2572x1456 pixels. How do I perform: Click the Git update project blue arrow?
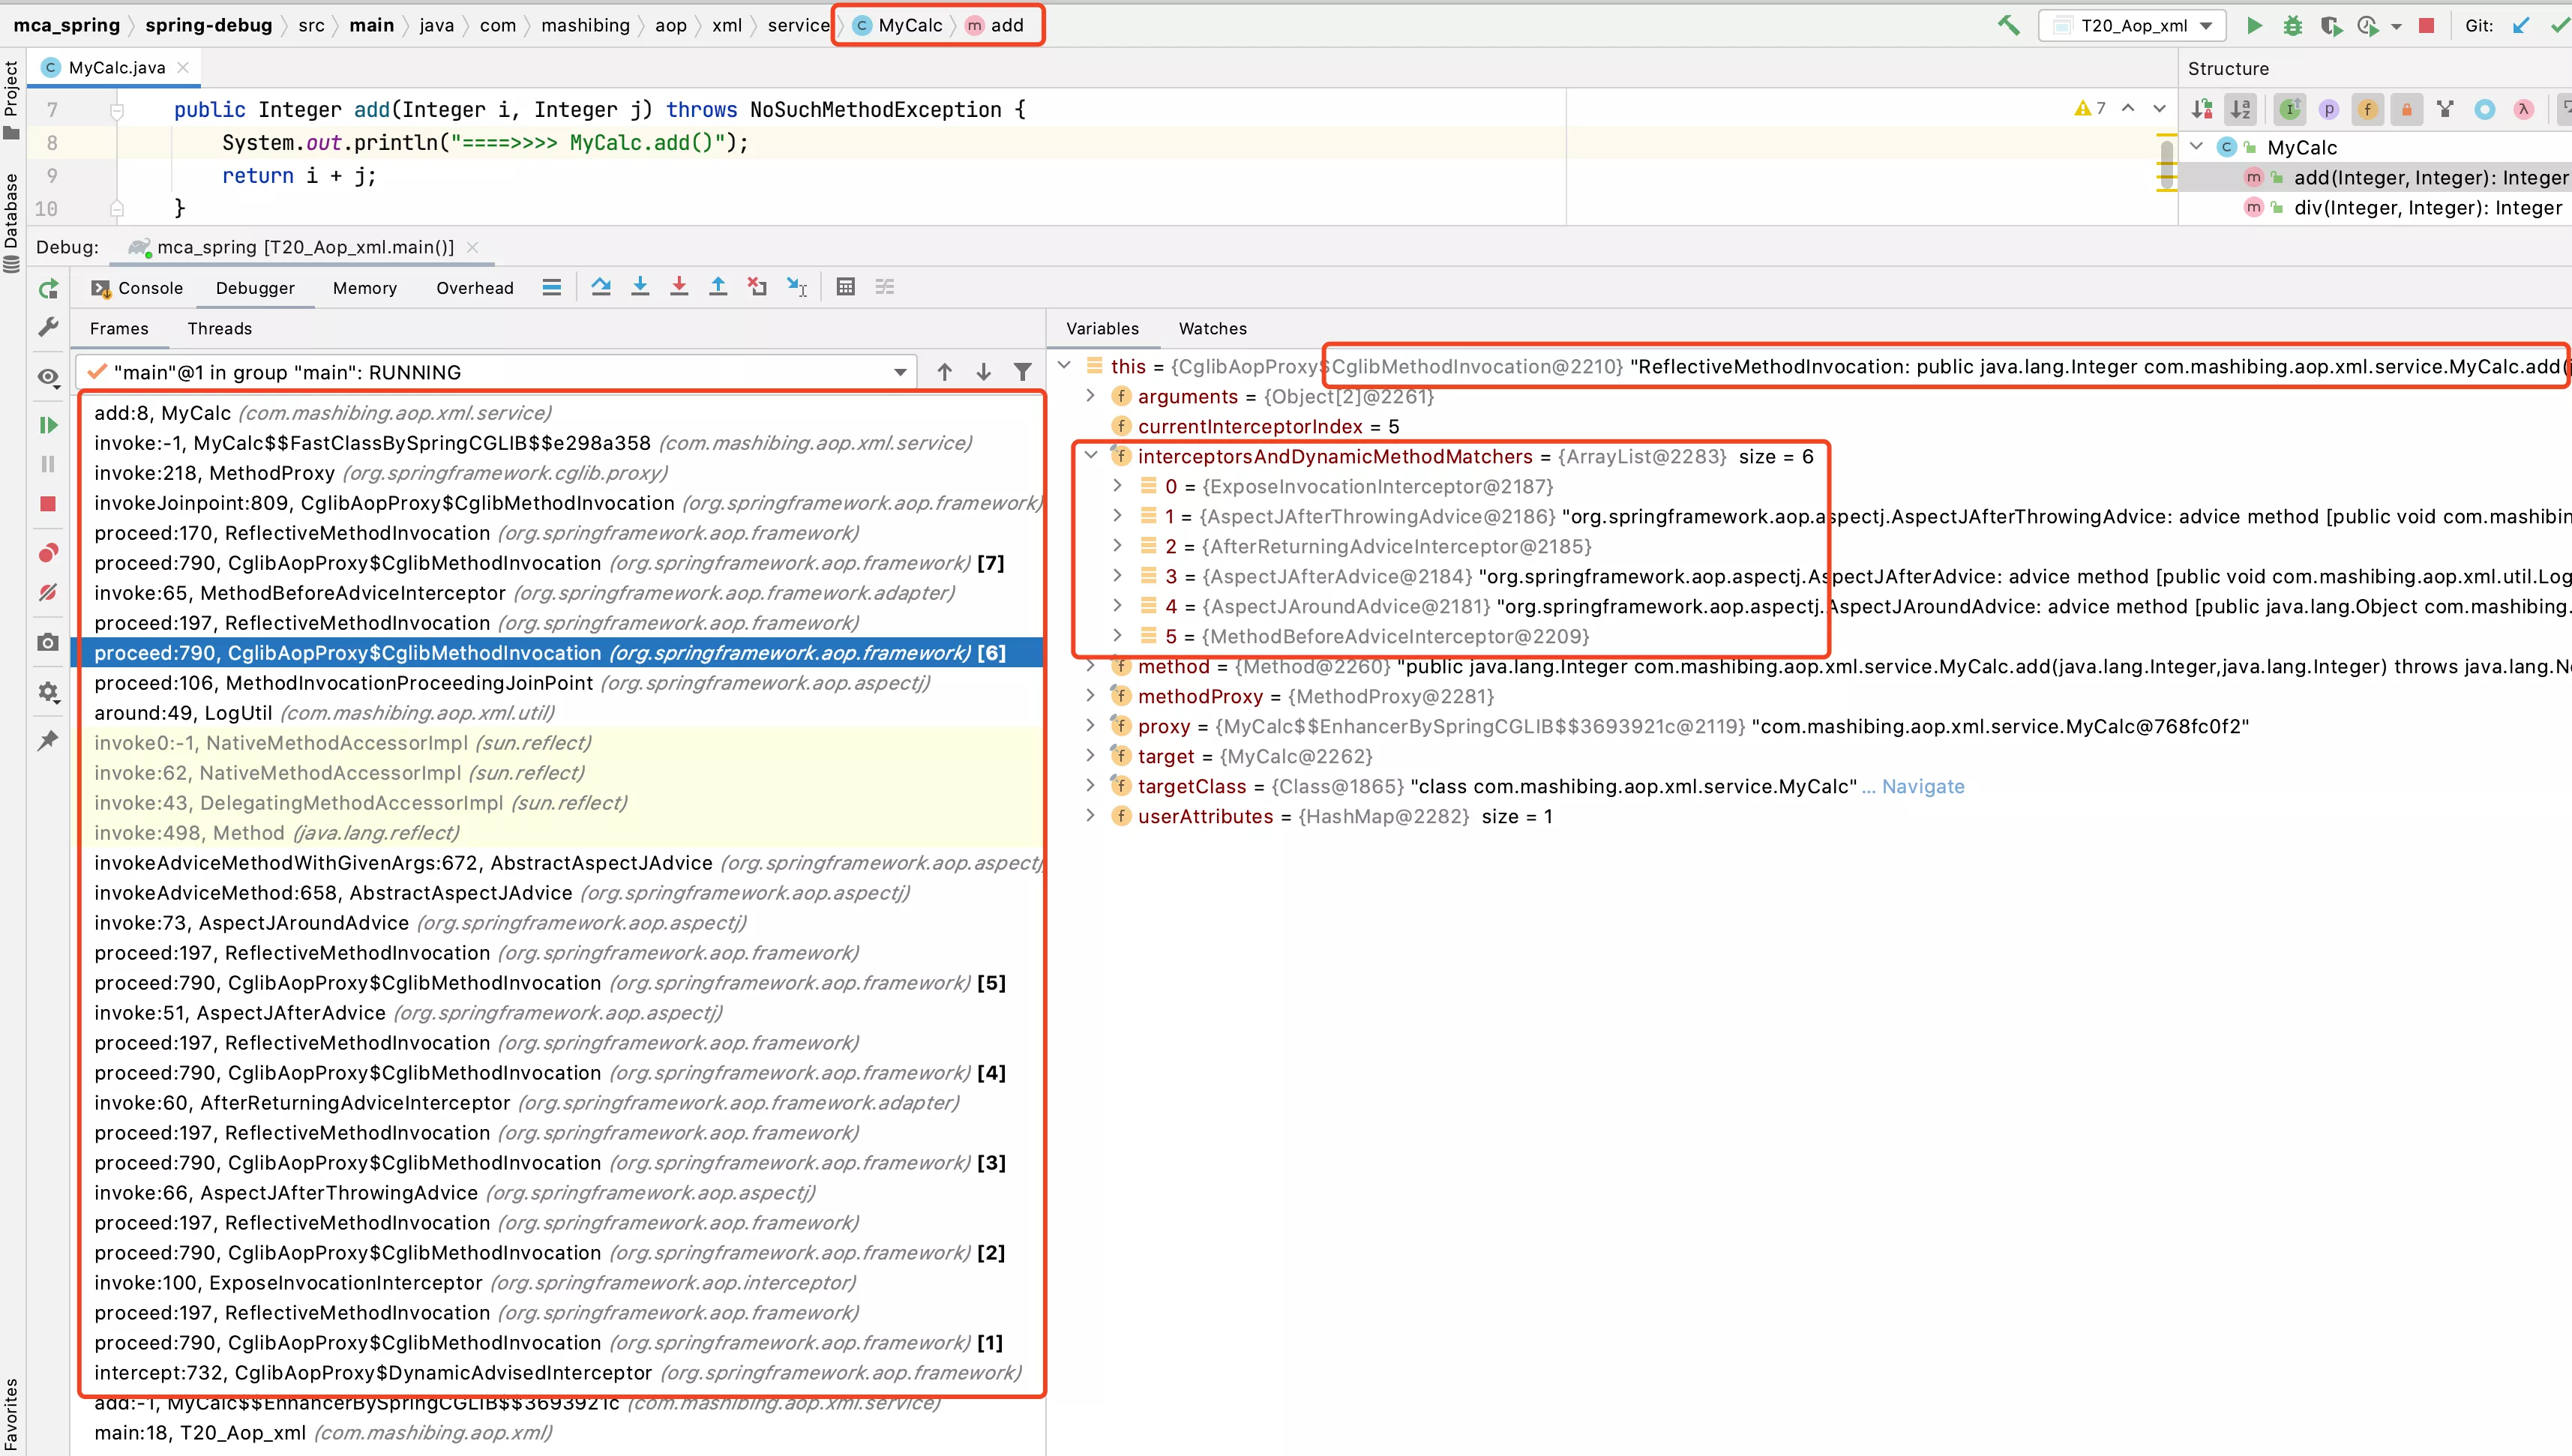point(2520,26)
